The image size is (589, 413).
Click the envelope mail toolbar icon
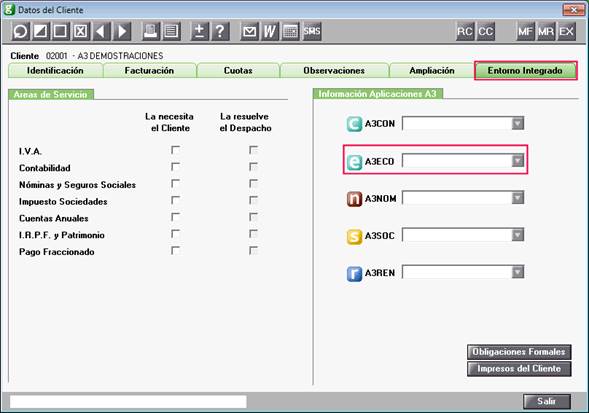[249, 31]
